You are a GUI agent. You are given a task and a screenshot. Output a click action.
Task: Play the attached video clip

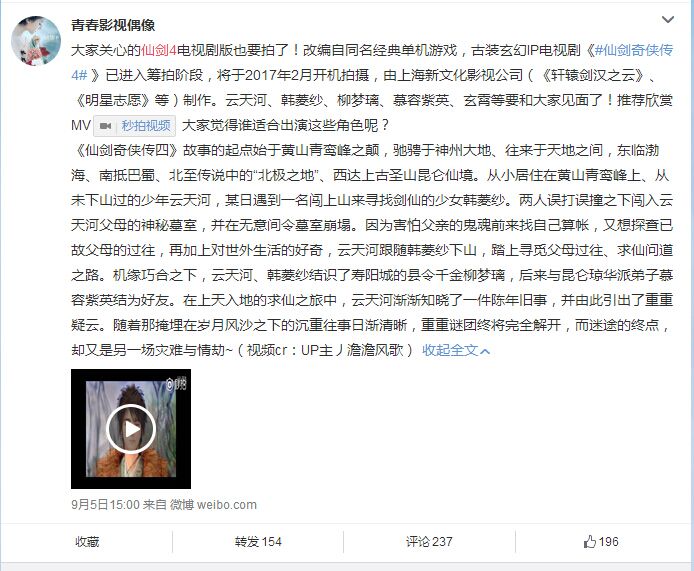pos(131,429)
